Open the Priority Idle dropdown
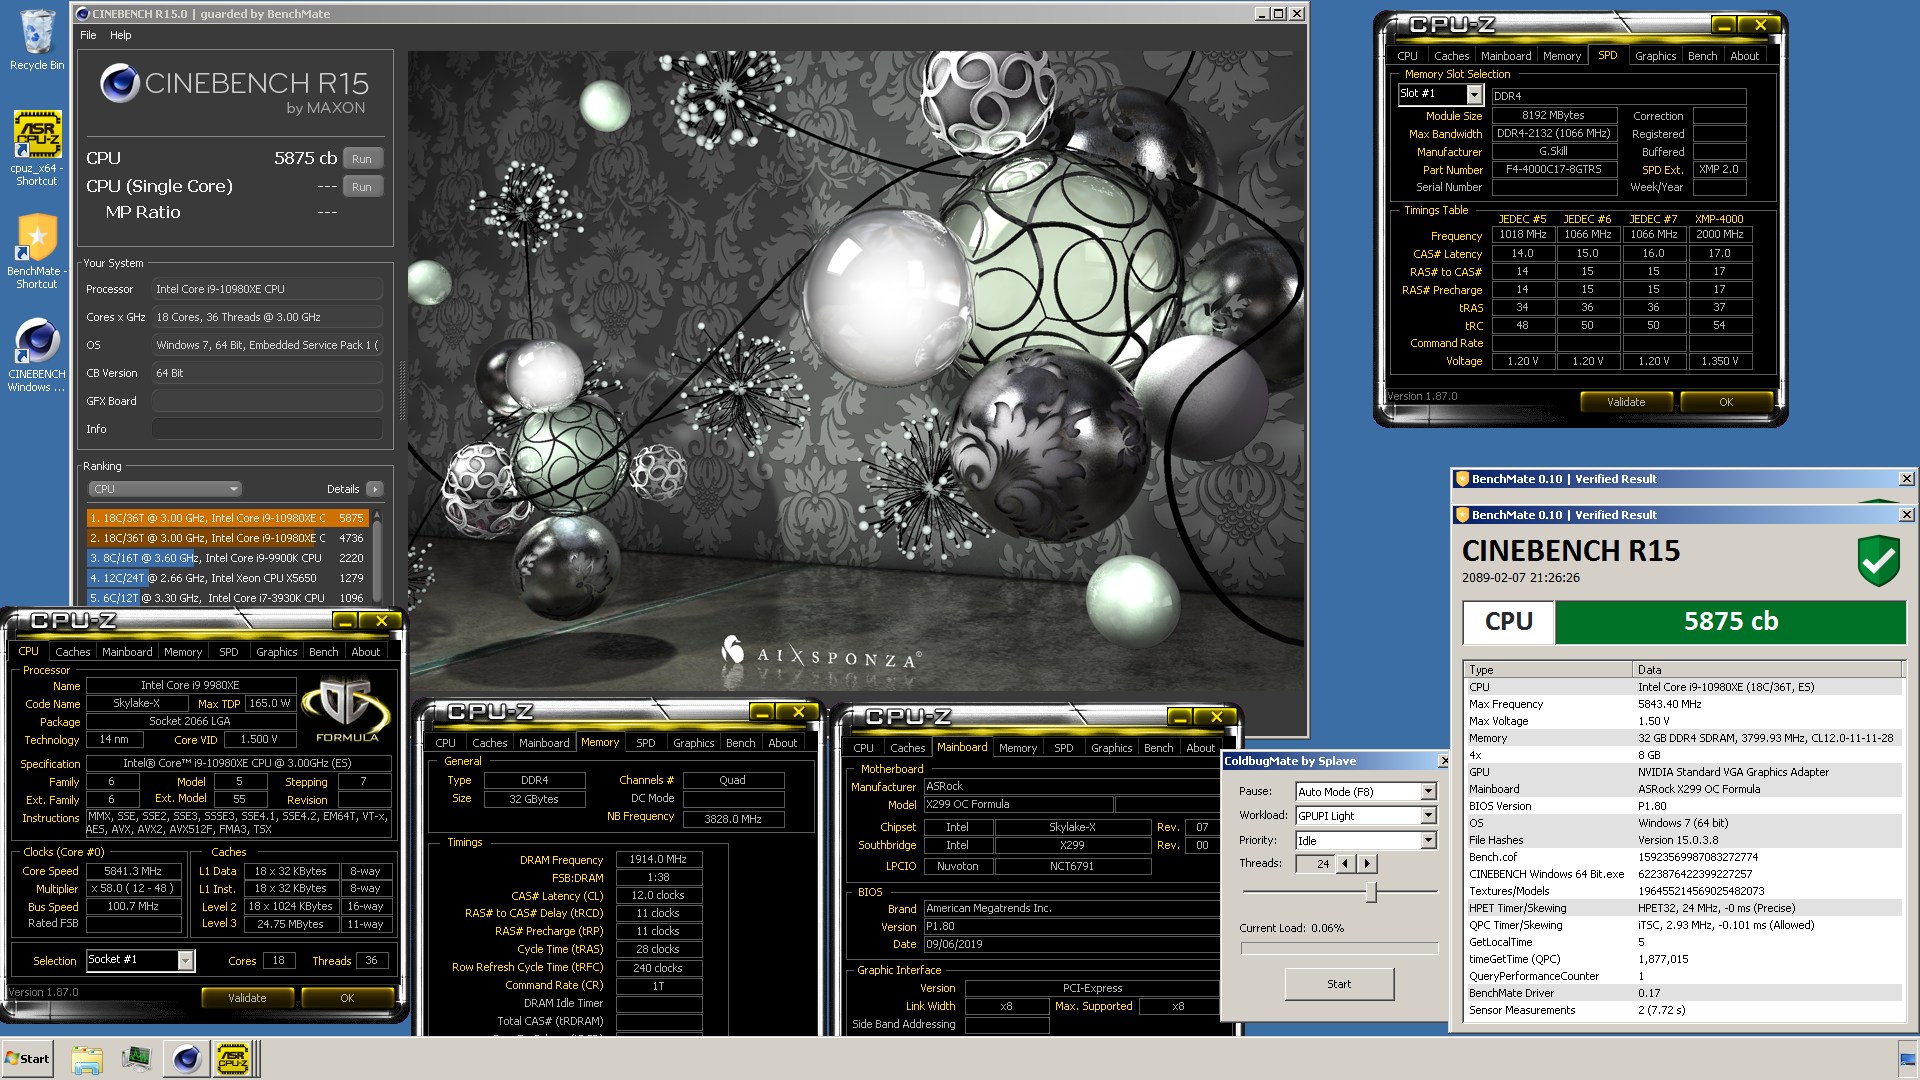 pyautogui.click(x=1428, y=841)
